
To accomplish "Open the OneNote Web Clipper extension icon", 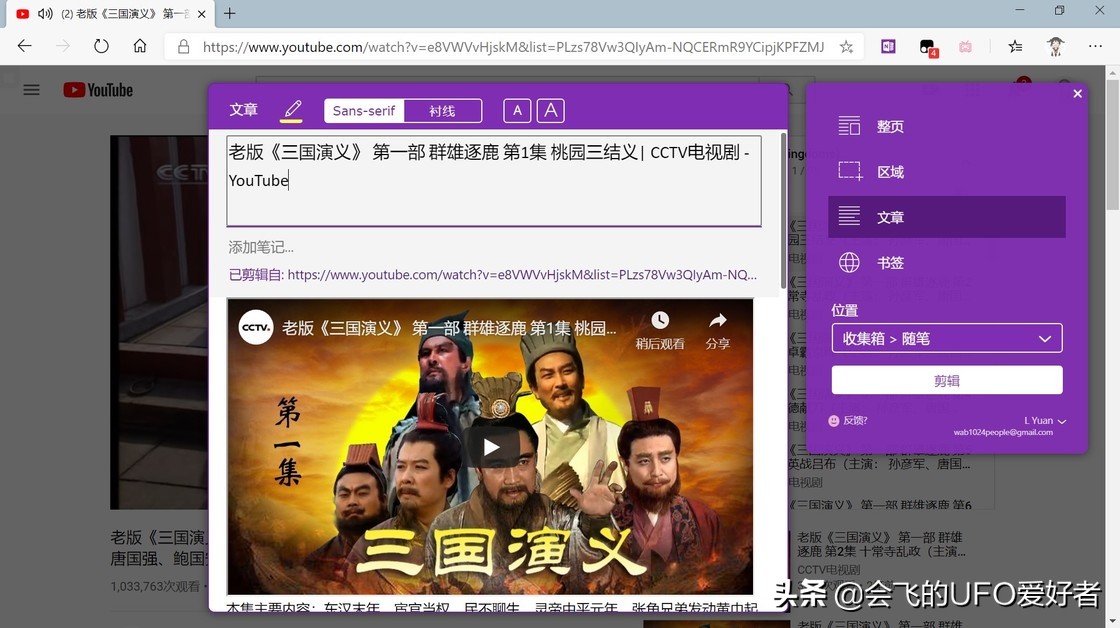I will (x=888, y=46).
